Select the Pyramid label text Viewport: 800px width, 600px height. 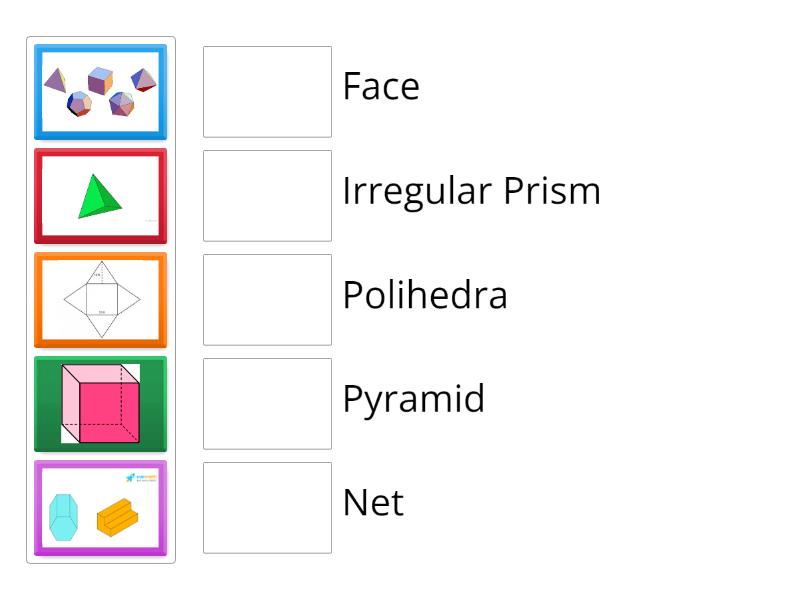pos(413,400)
